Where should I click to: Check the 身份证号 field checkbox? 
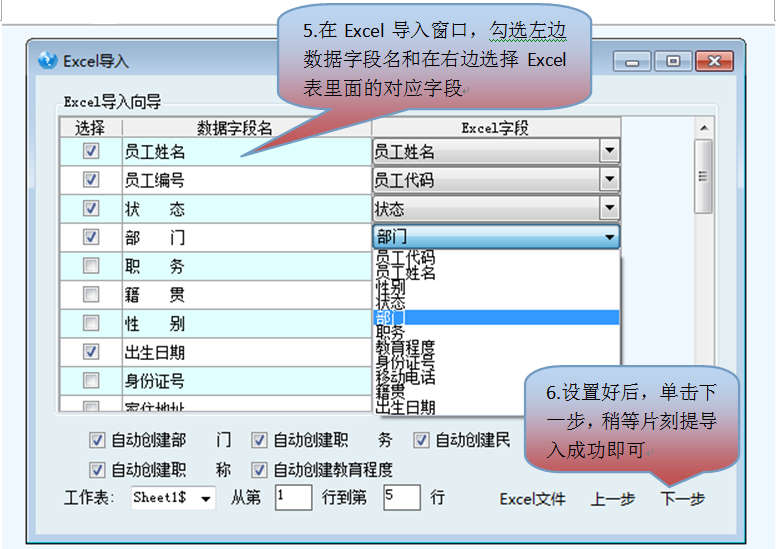[91, 380]
